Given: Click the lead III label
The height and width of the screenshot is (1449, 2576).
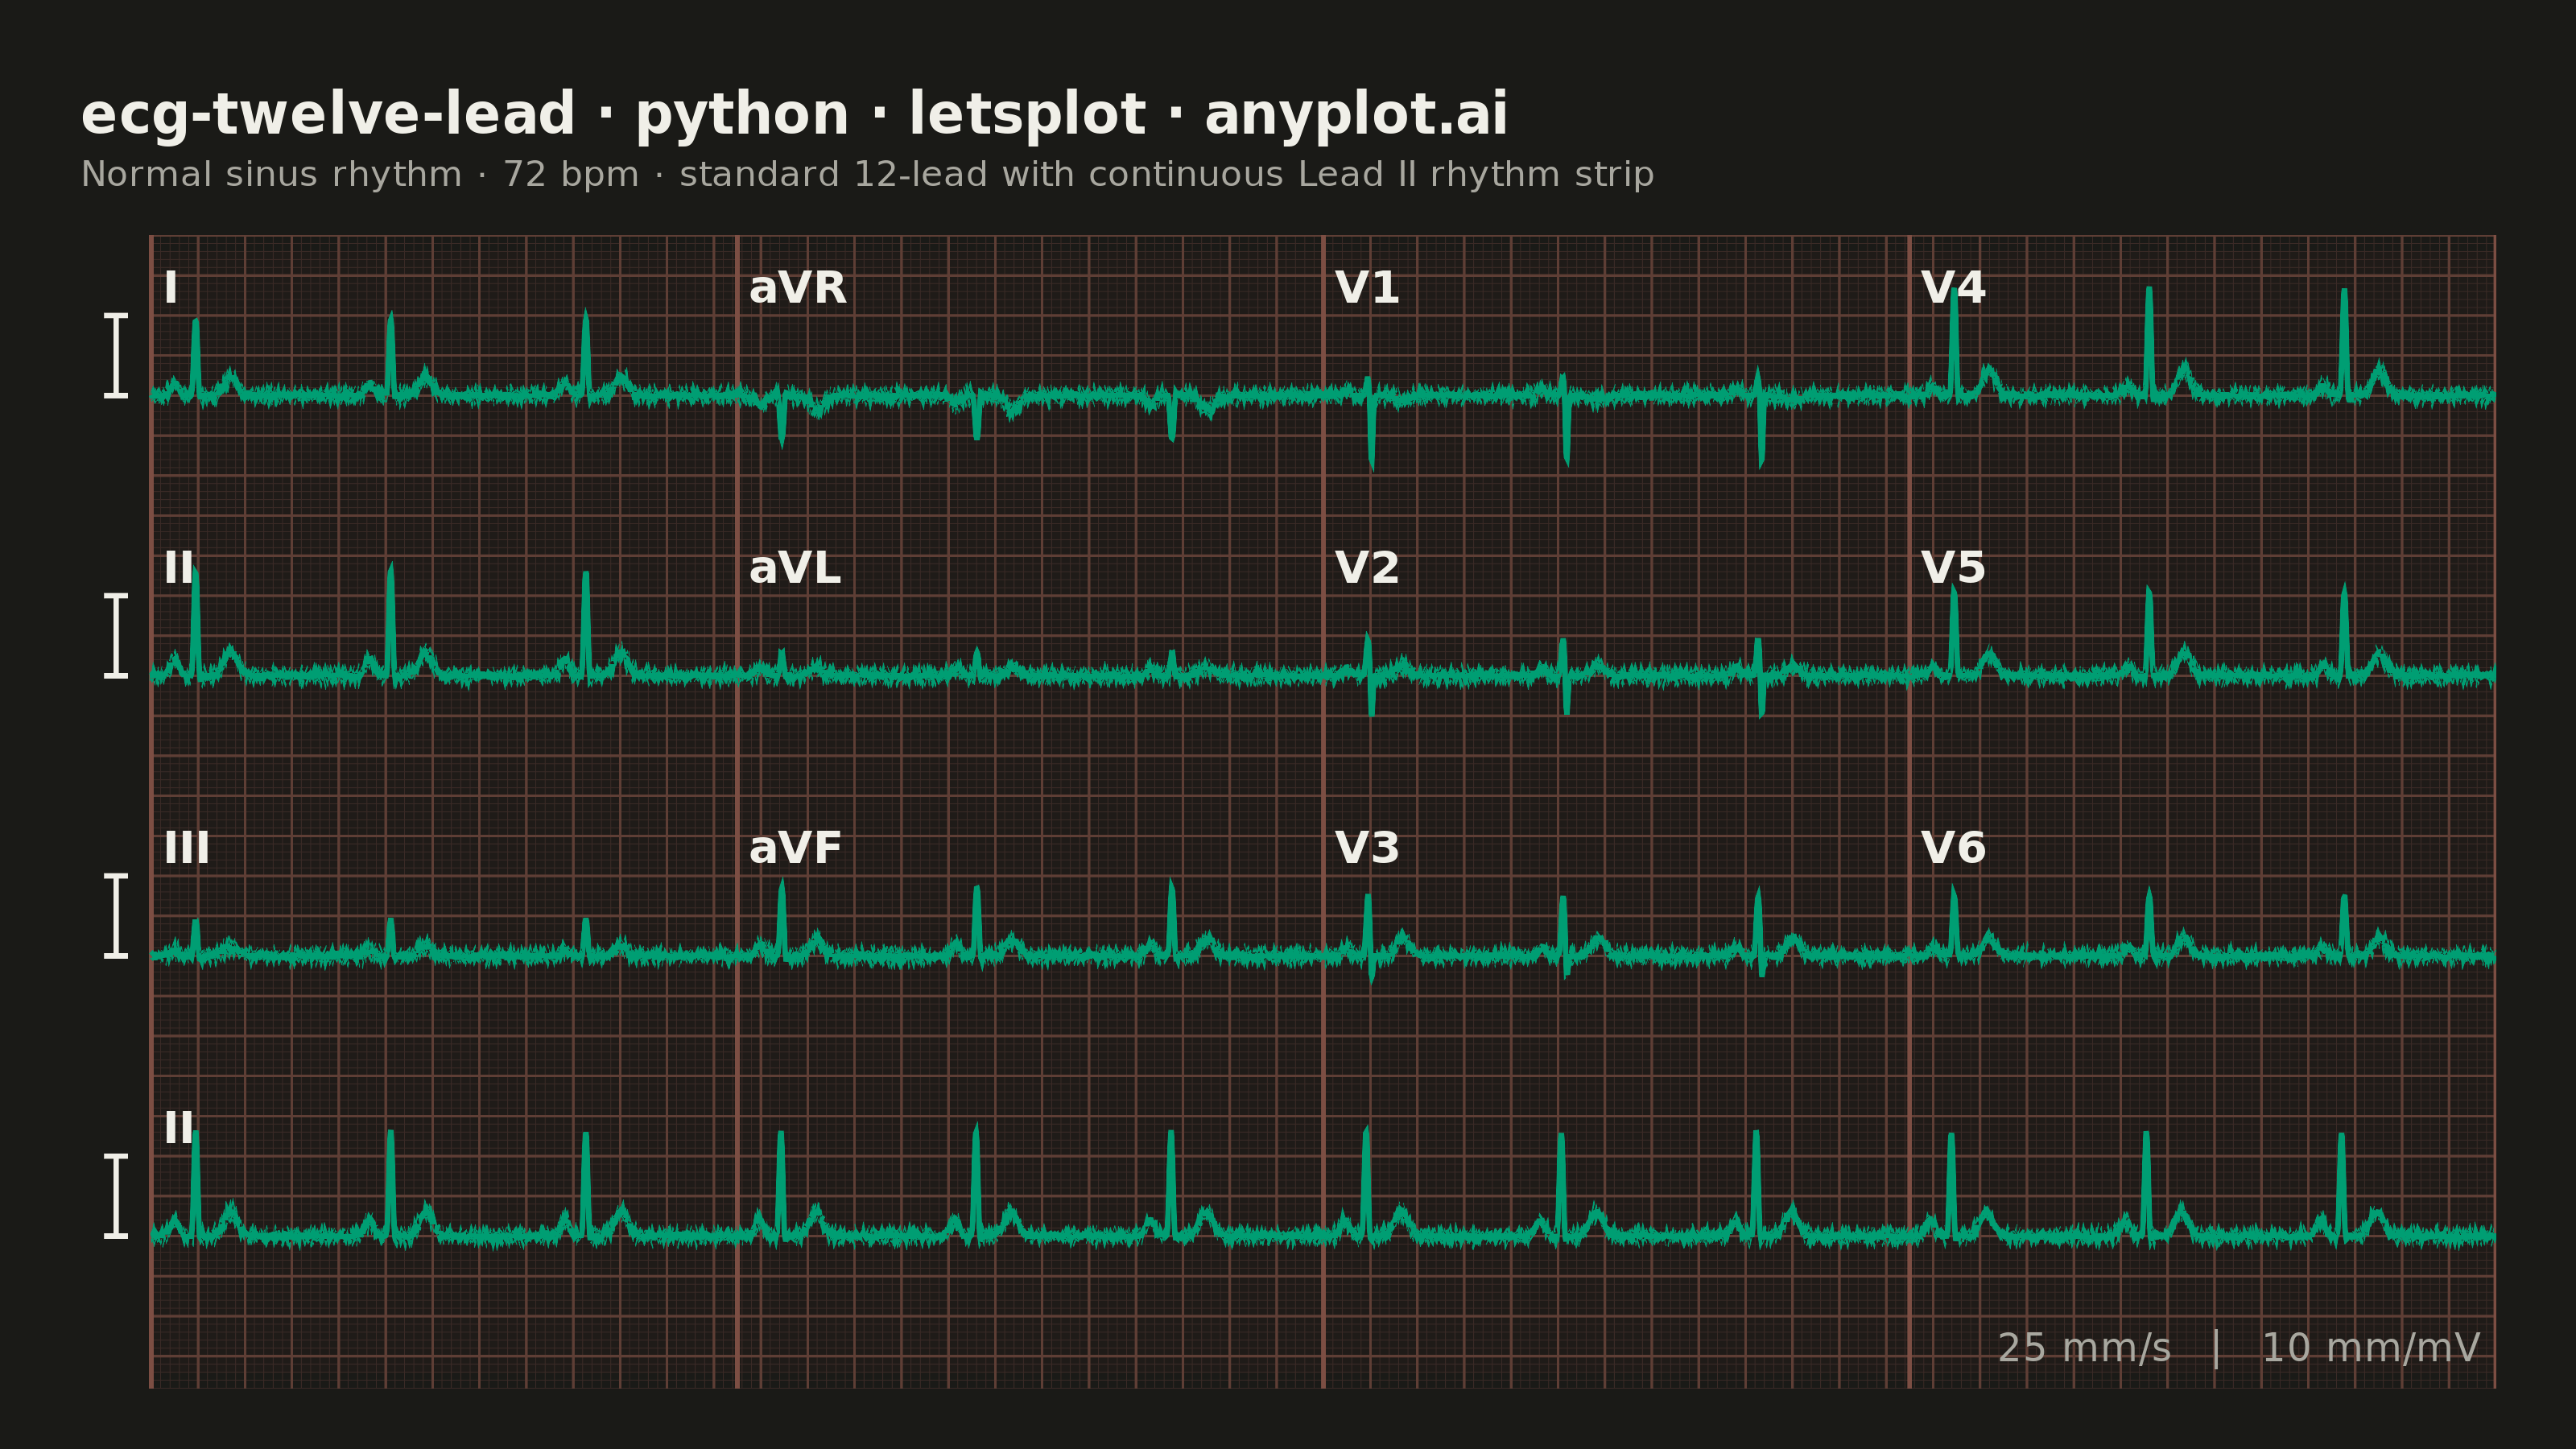Looking at the screenshot, I should click(187, 848).
